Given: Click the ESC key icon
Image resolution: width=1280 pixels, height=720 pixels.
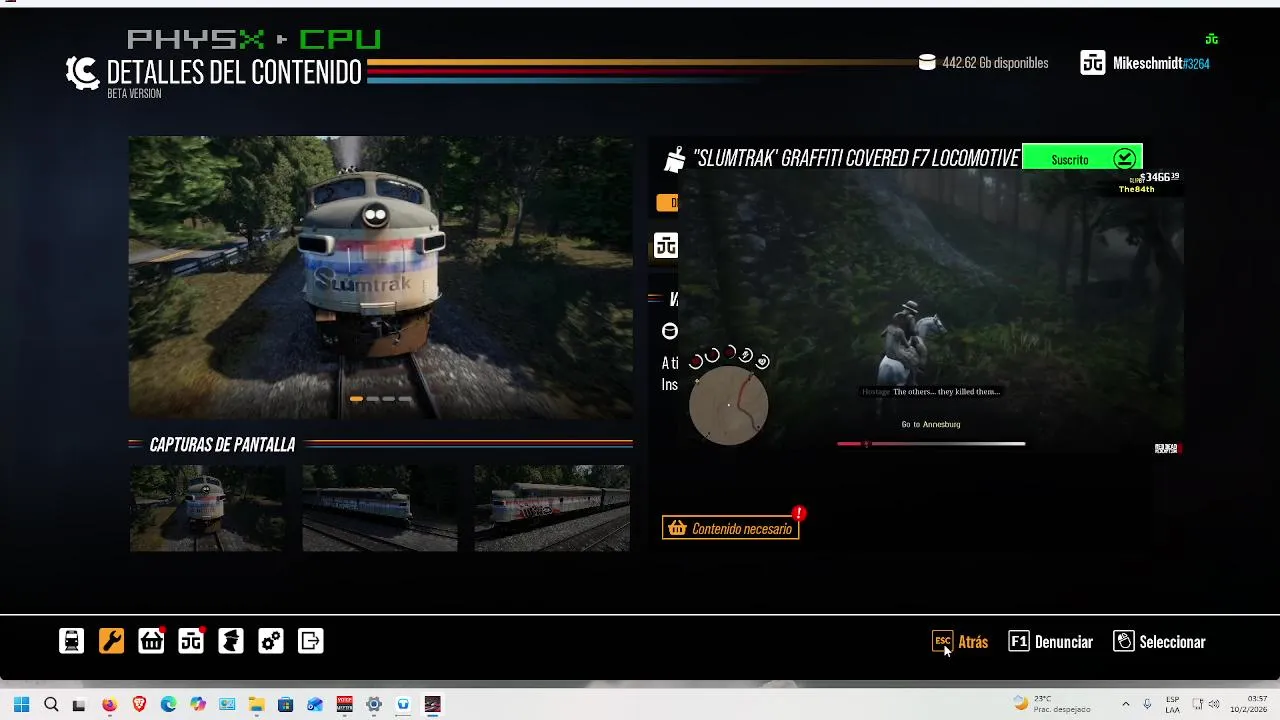Looking at the screenshot, I should point(942,641).
